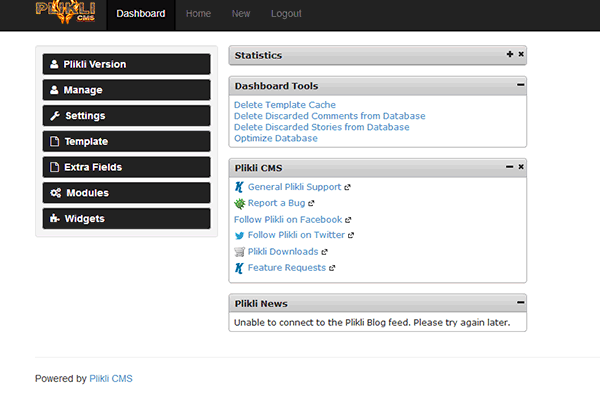Click external-link icon after Follow Plikli on Facebook

(x=348, y=220)
